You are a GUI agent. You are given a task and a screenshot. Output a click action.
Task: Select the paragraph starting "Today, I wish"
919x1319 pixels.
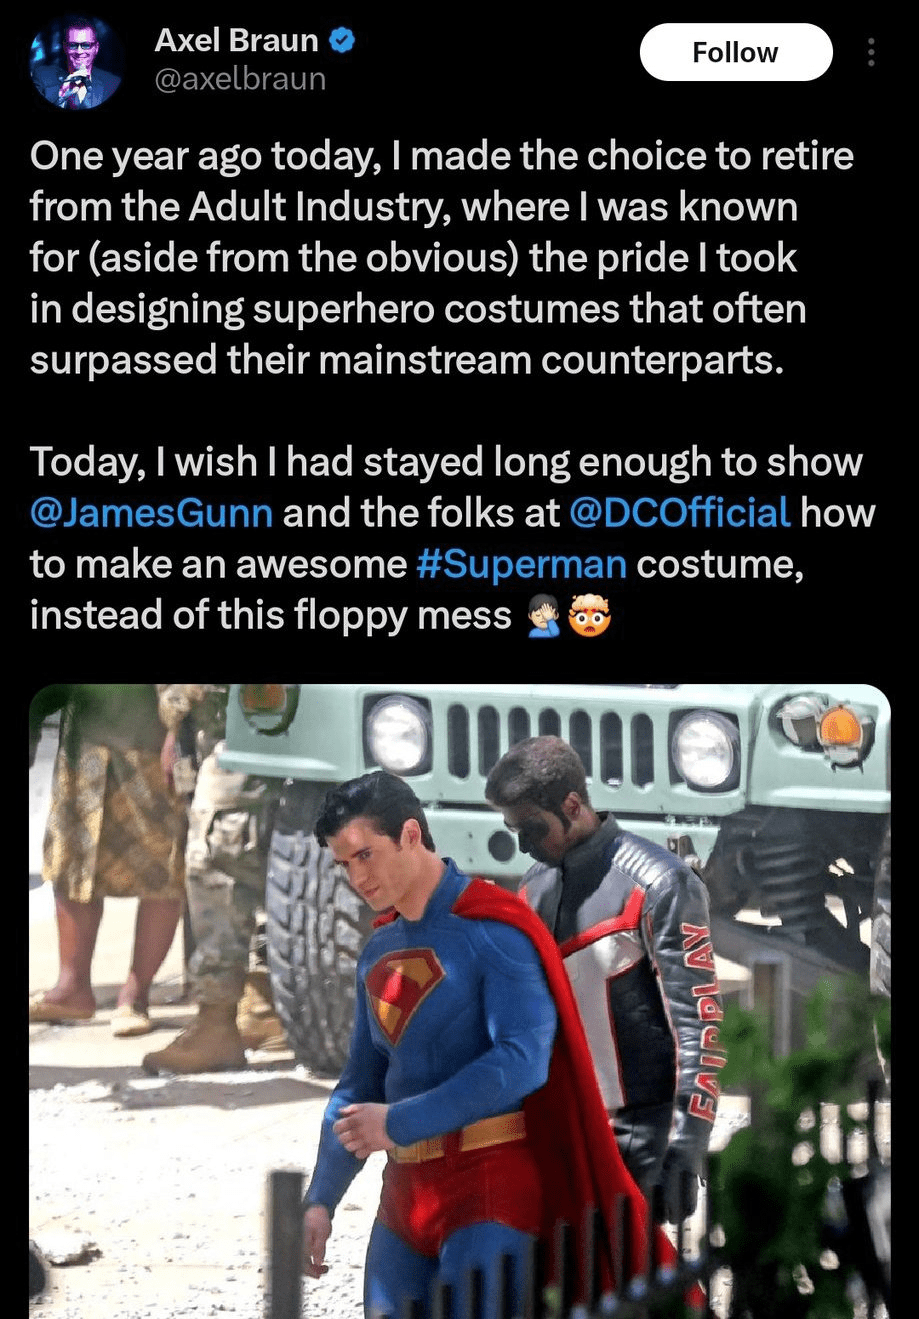(453, 539)
